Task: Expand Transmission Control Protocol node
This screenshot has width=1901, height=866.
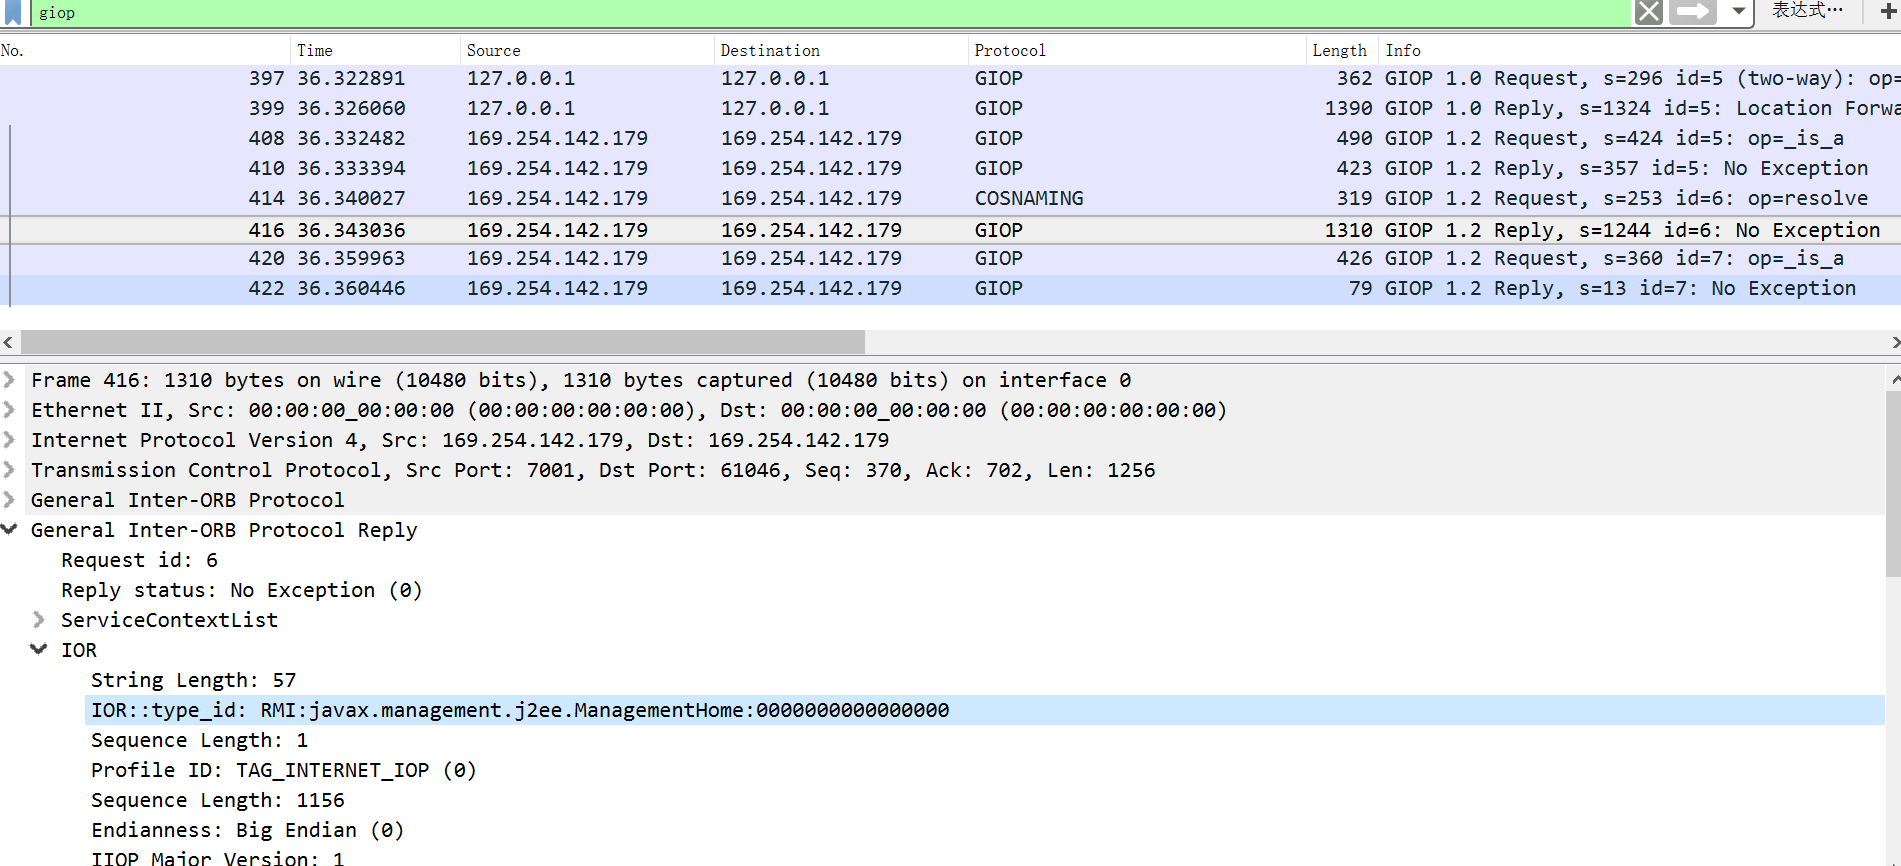Action: (x=9, y=470)
